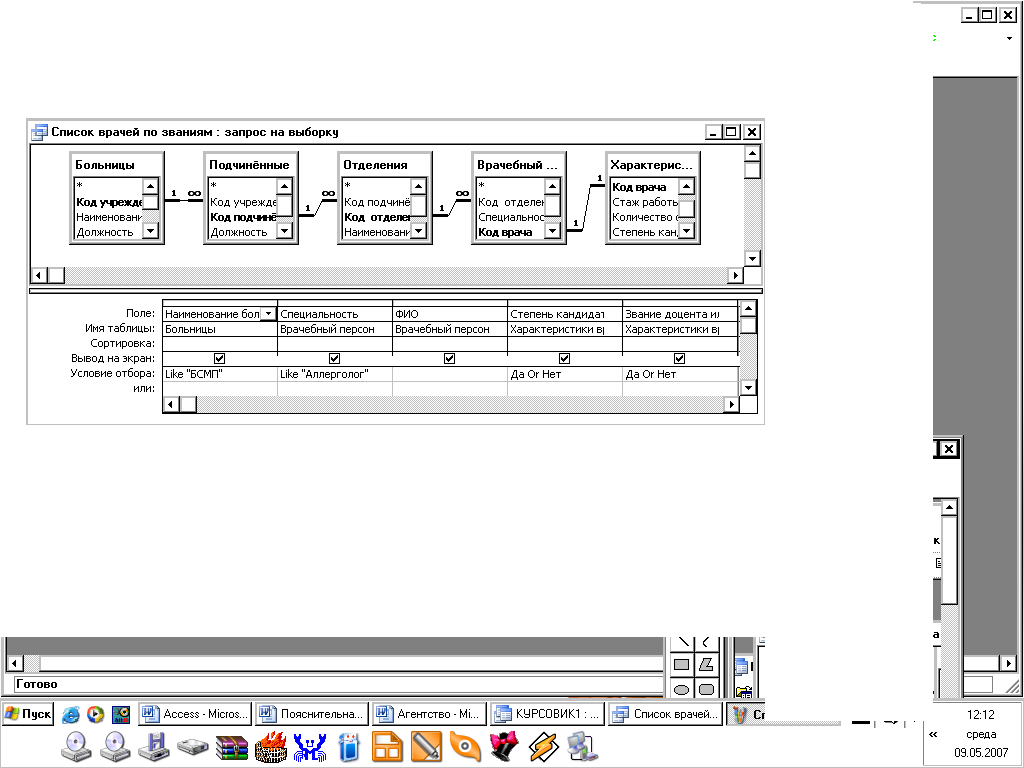Select the Ellipse shape tool in Paint

pos(681,689)
